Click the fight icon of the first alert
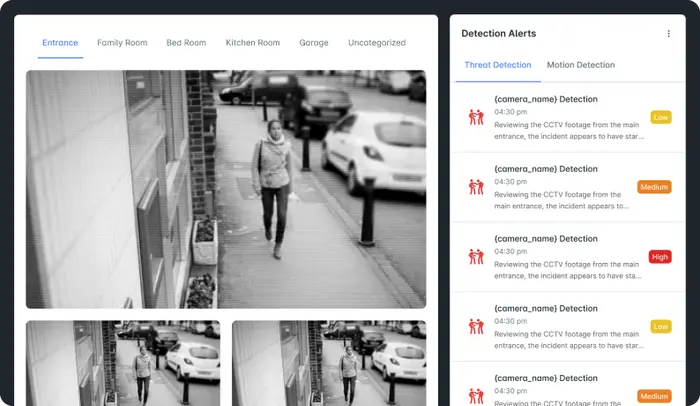This screenshot has width=700, height=406. pyautogui.click(x=476, y=117)
